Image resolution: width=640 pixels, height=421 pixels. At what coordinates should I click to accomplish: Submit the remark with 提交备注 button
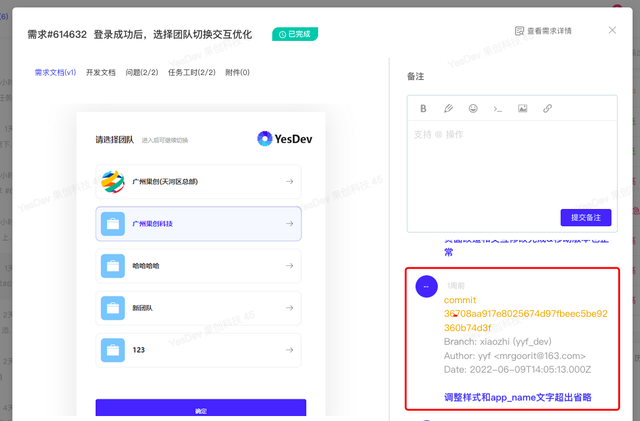click(x=586, y=218)
